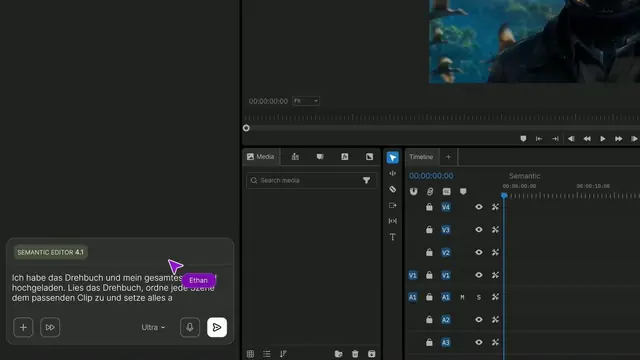Play the preview video
This screenshot has height=360, width=640.
click(602, 139)
